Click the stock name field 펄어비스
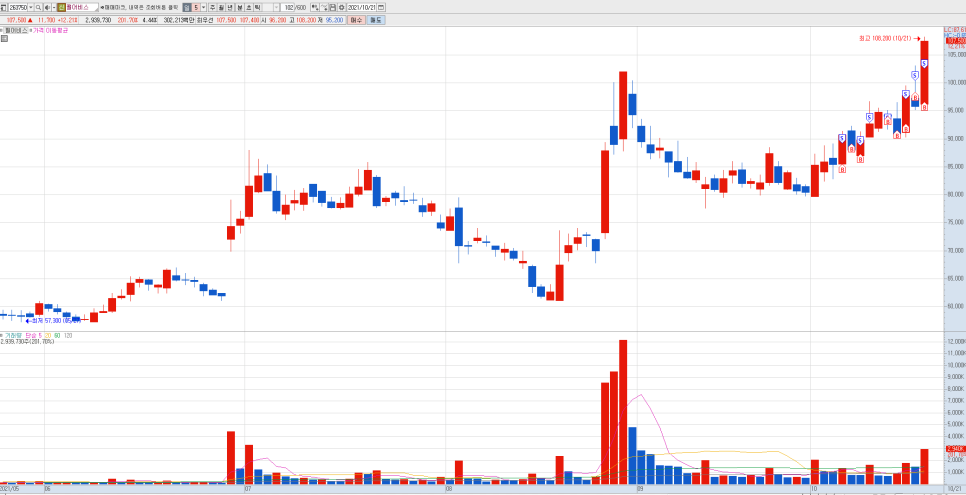 [x=81, y=7]
